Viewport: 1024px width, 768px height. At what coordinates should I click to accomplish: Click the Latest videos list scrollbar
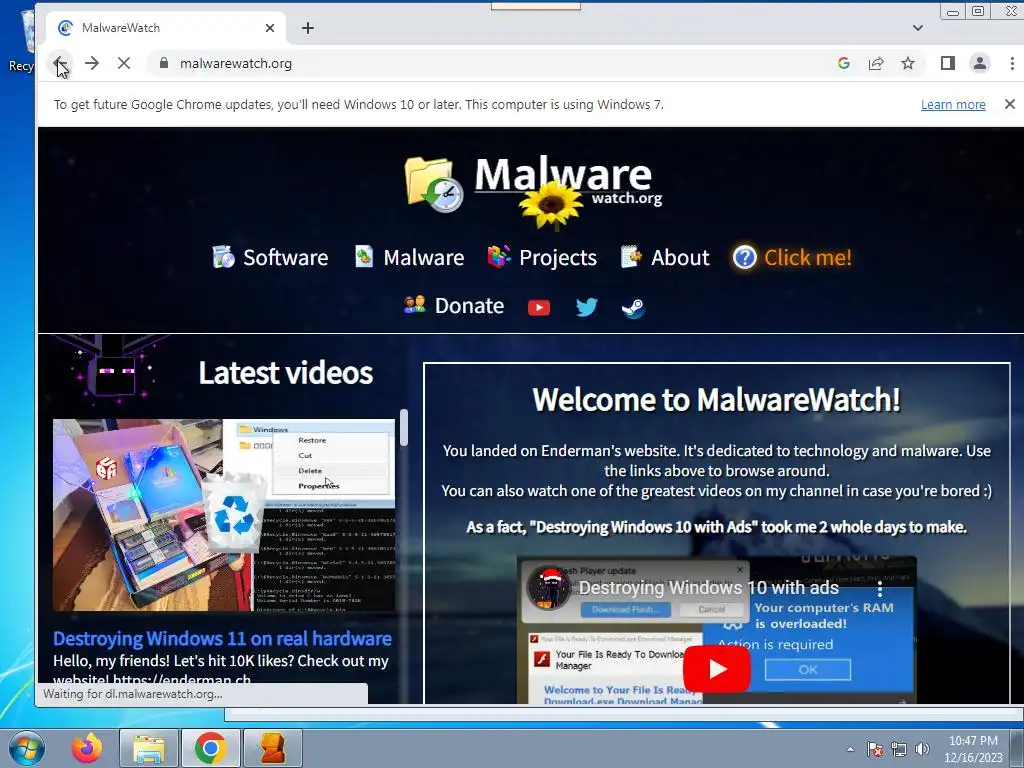(404, 428)
